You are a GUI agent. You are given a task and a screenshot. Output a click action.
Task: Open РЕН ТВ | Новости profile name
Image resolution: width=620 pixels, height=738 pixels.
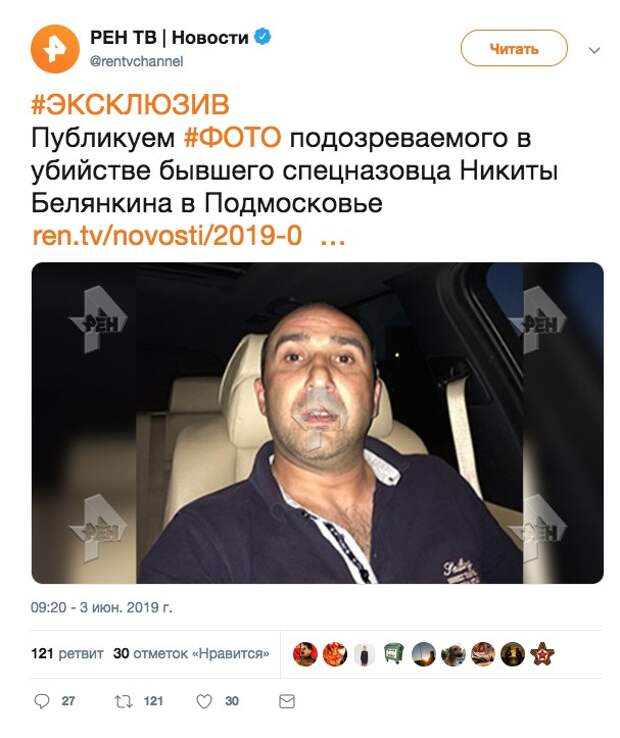[169, 37]
